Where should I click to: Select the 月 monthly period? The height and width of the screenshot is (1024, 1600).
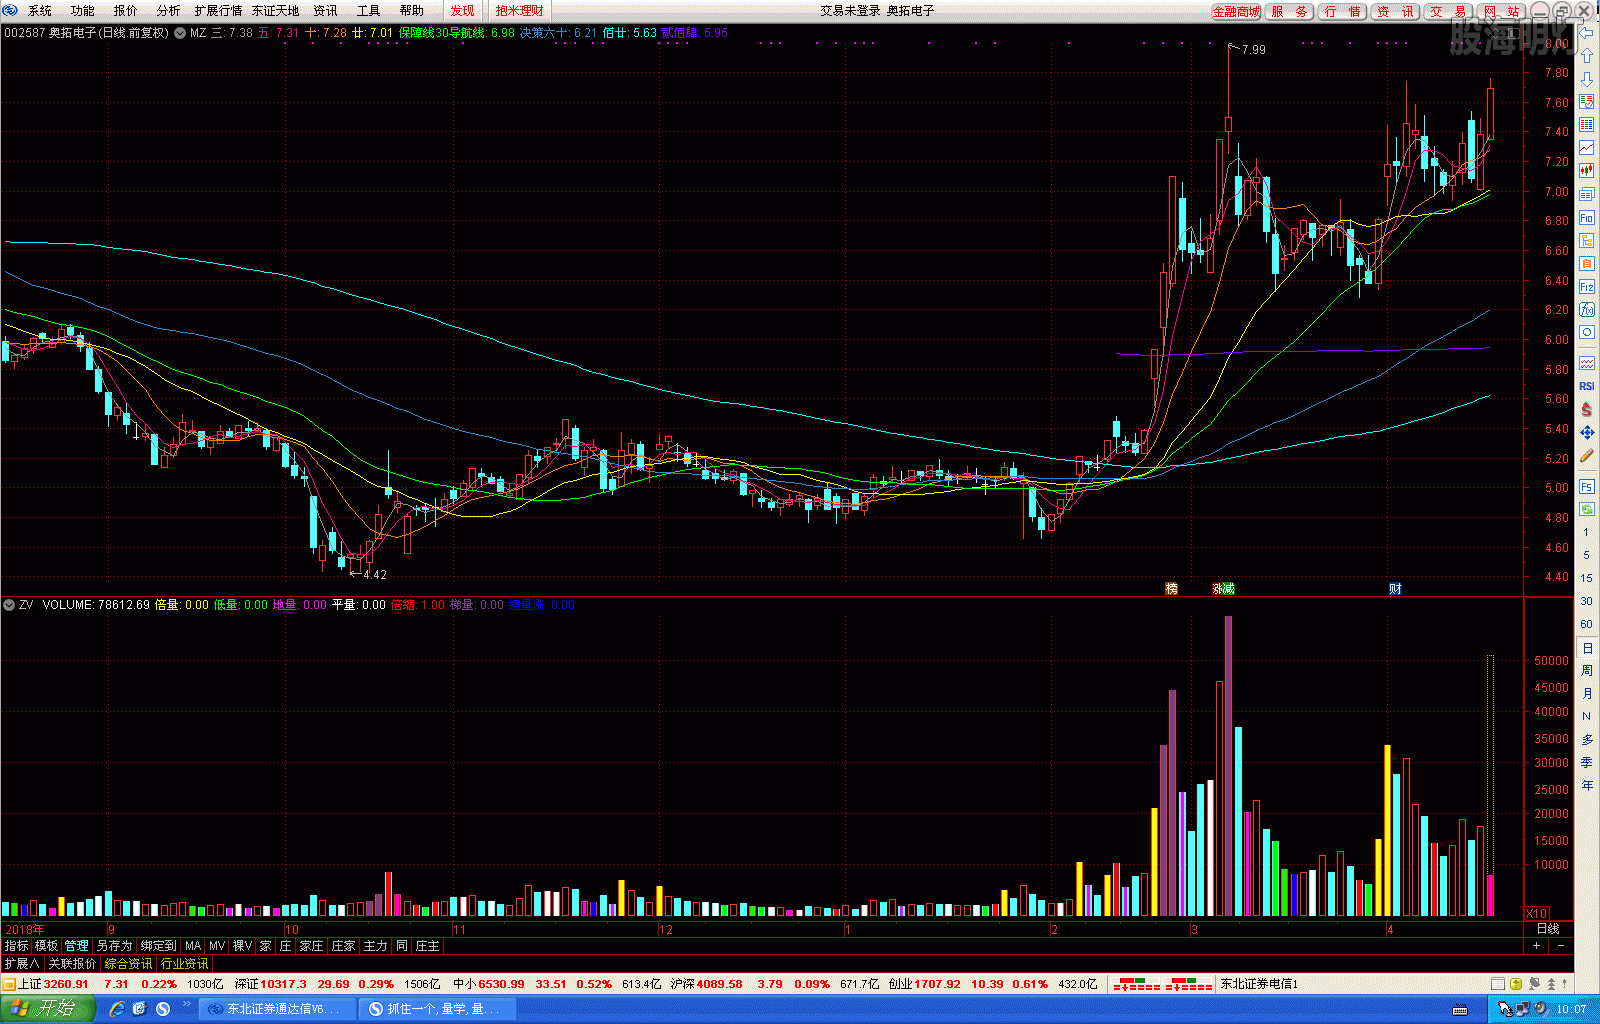[1587, 694]
